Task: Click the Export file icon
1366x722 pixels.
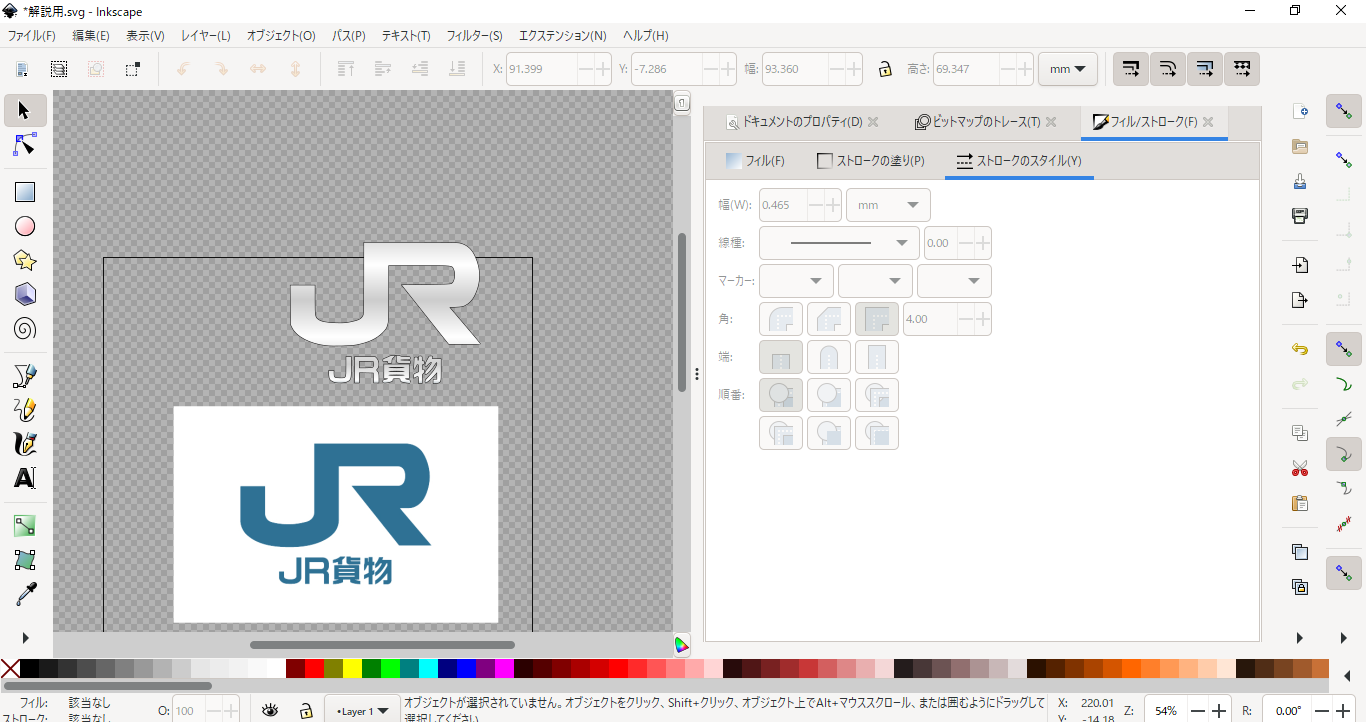Action: [x=1300, y=300]
